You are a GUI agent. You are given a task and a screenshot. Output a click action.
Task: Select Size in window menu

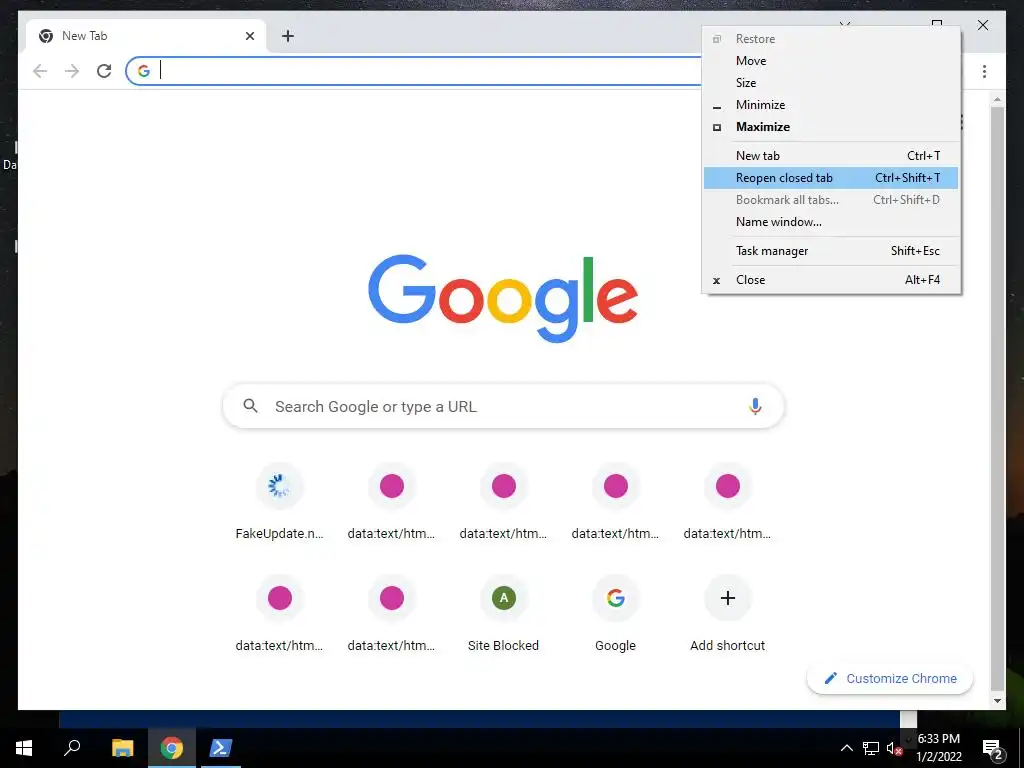tap(831, 83)
